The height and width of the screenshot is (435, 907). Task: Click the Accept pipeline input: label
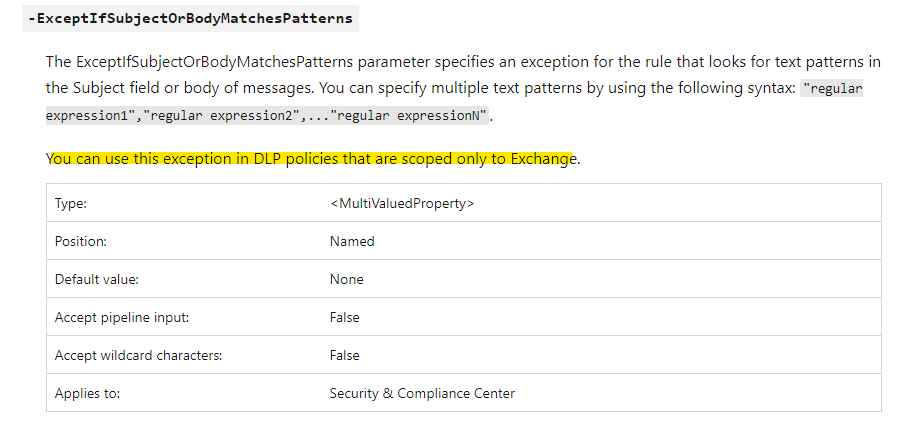pos(121,318)
